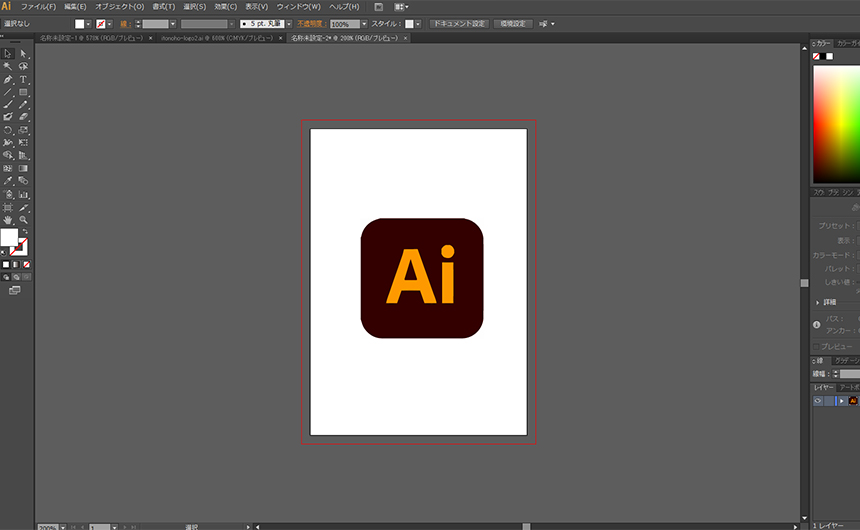This screenshot has width=860, height=530.
Task: Enable the プレビュー checkbox
Action: (816, 346)
